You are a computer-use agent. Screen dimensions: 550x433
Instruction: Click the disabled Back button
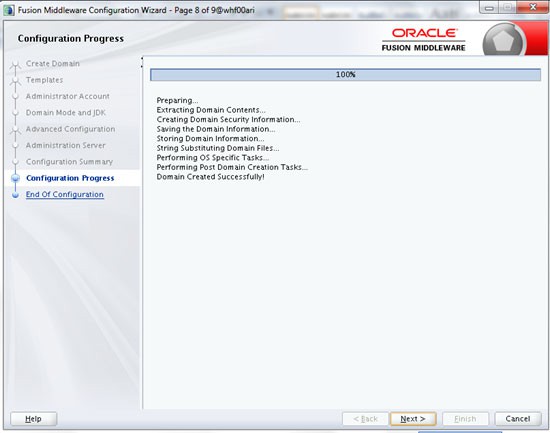pos(365,419)
